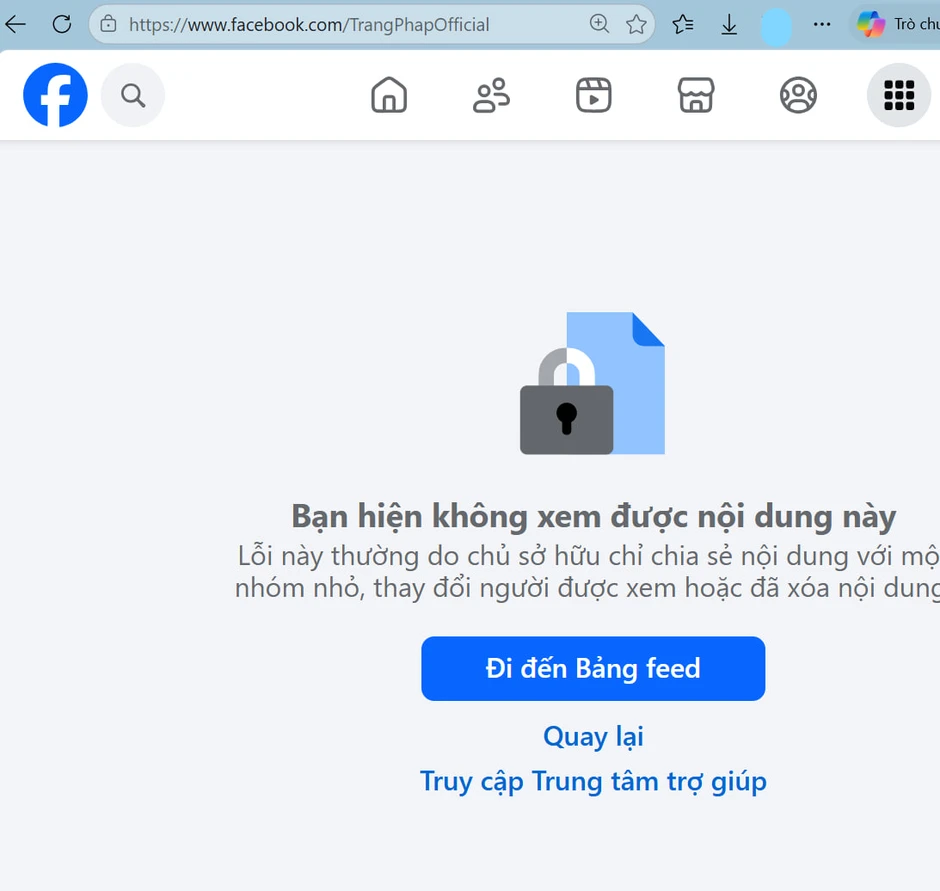Open the browser settings via three-dots menu

[822, 24]
